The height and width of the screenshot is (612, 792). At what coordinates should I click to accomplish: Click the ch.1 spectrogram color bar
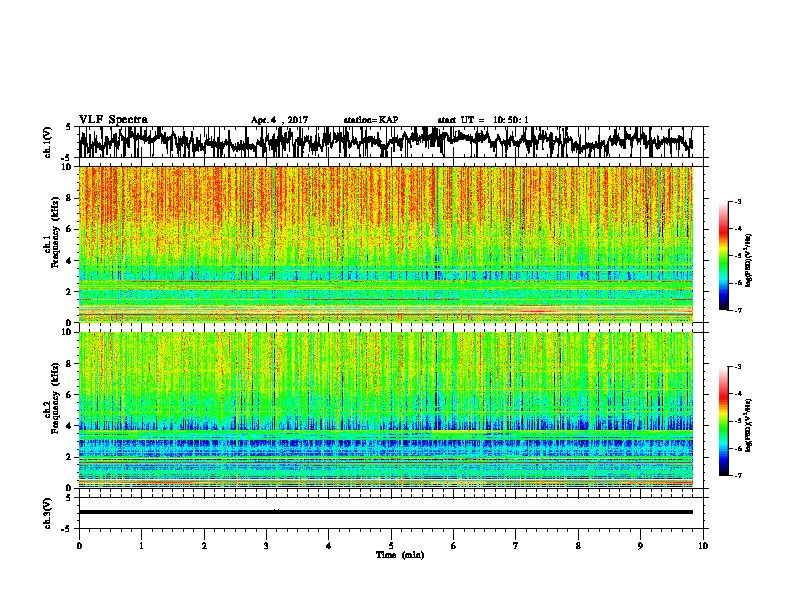723,256
